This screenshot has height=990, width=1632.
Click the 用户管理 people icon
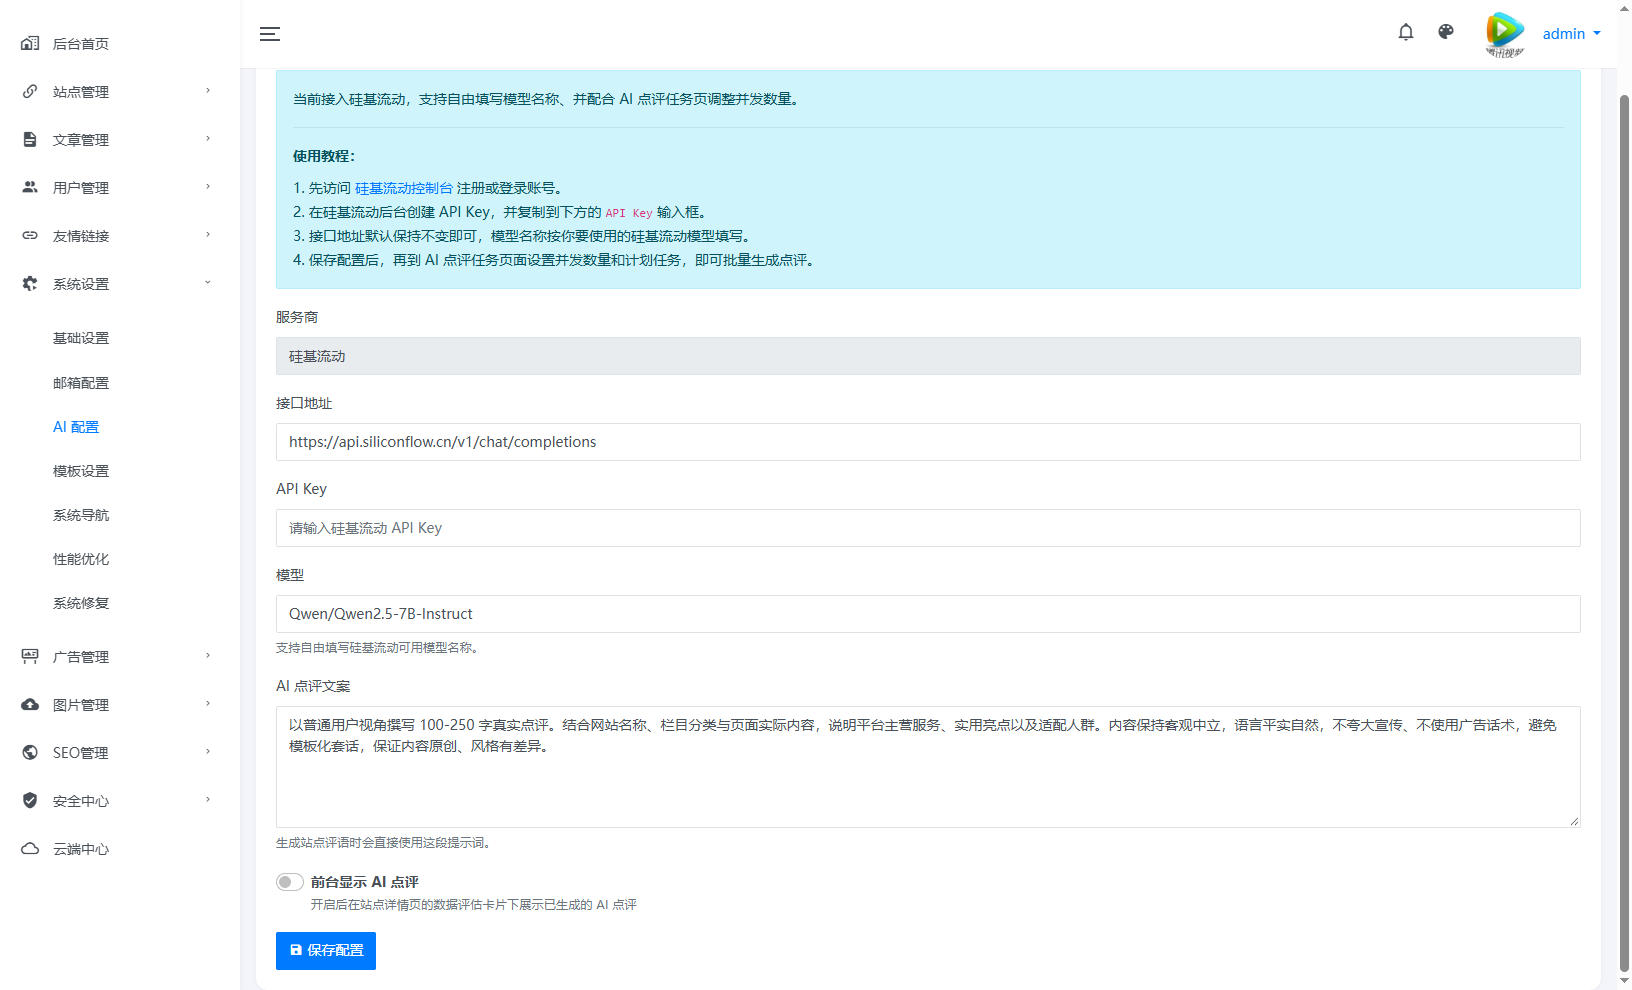30,187
